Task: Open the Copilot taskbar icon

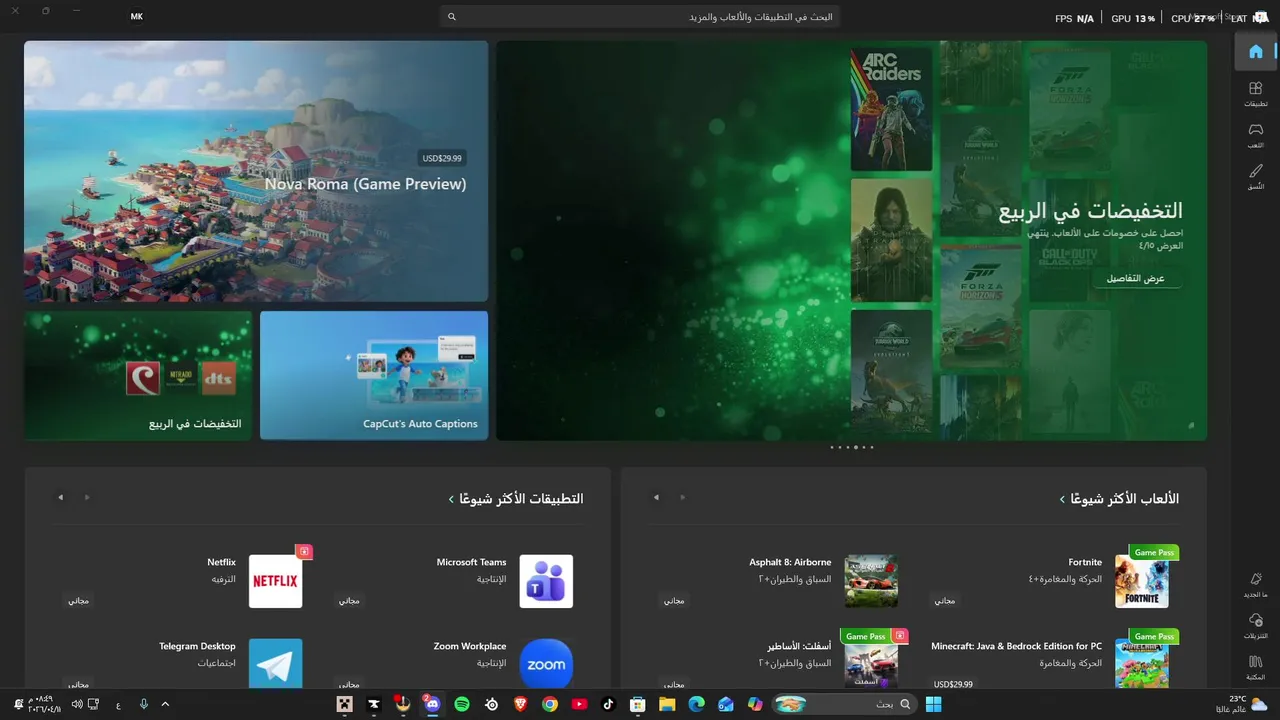Action: coord(755,704)
